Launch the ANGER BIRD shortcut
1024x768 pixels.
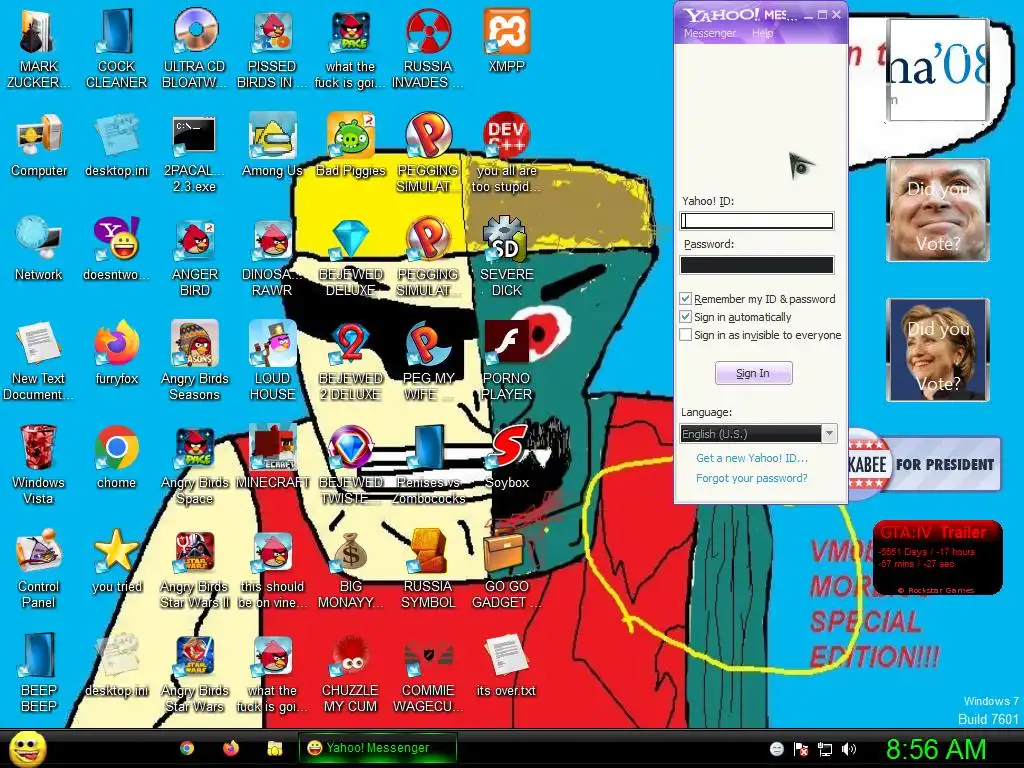point(195,240)
